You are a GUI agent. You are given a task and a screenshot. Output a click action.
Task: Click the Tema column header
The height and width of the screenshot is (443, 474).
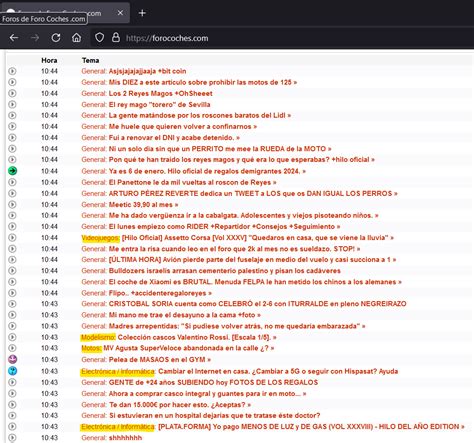point(90,60)
